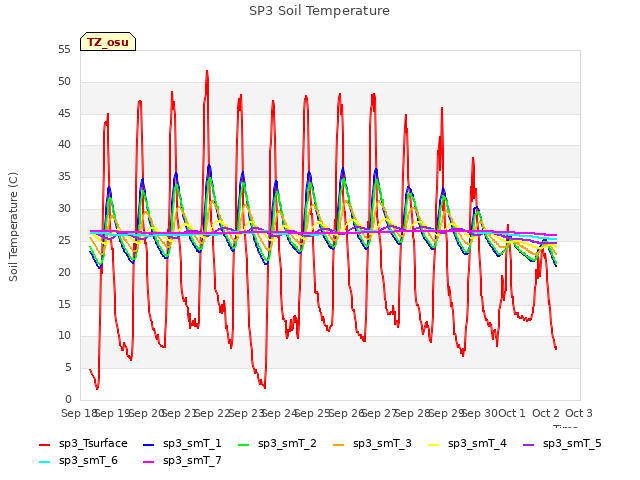Click the cyan sp3_smT_6 legend swatch
This screenshot has width=640, height=480.
pyautogui.click(x=44, y=462)
